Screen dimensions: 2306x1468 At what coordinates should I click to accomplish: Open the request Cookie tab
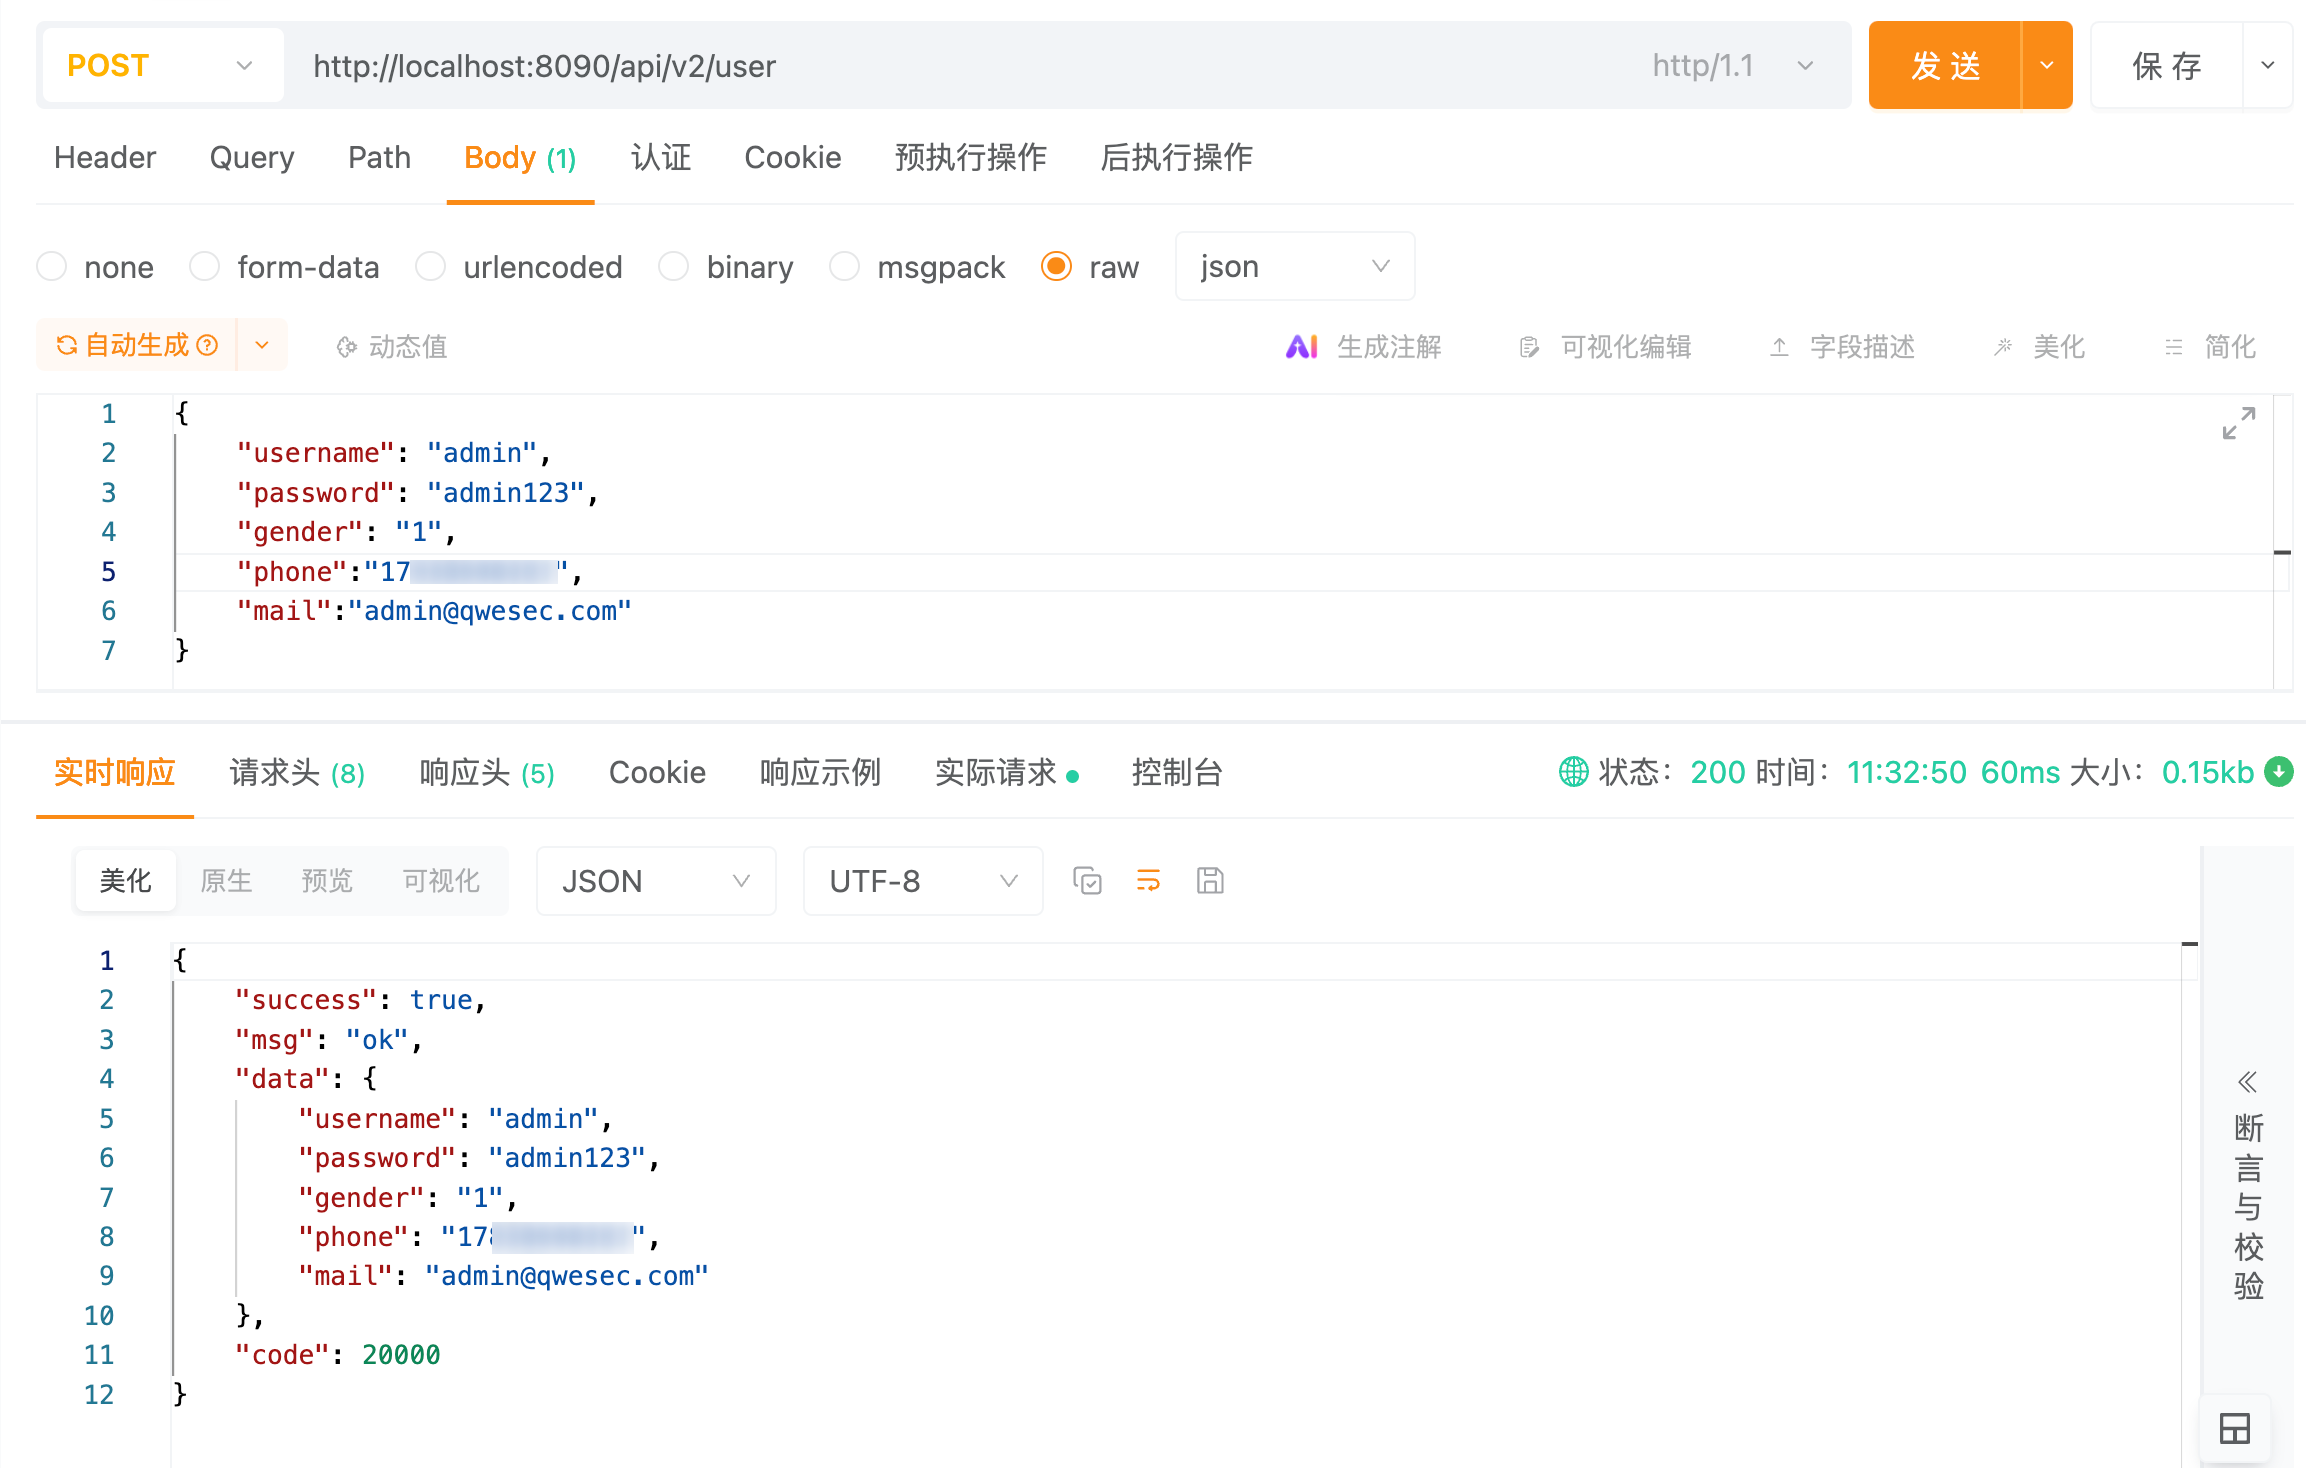point(793,158)
